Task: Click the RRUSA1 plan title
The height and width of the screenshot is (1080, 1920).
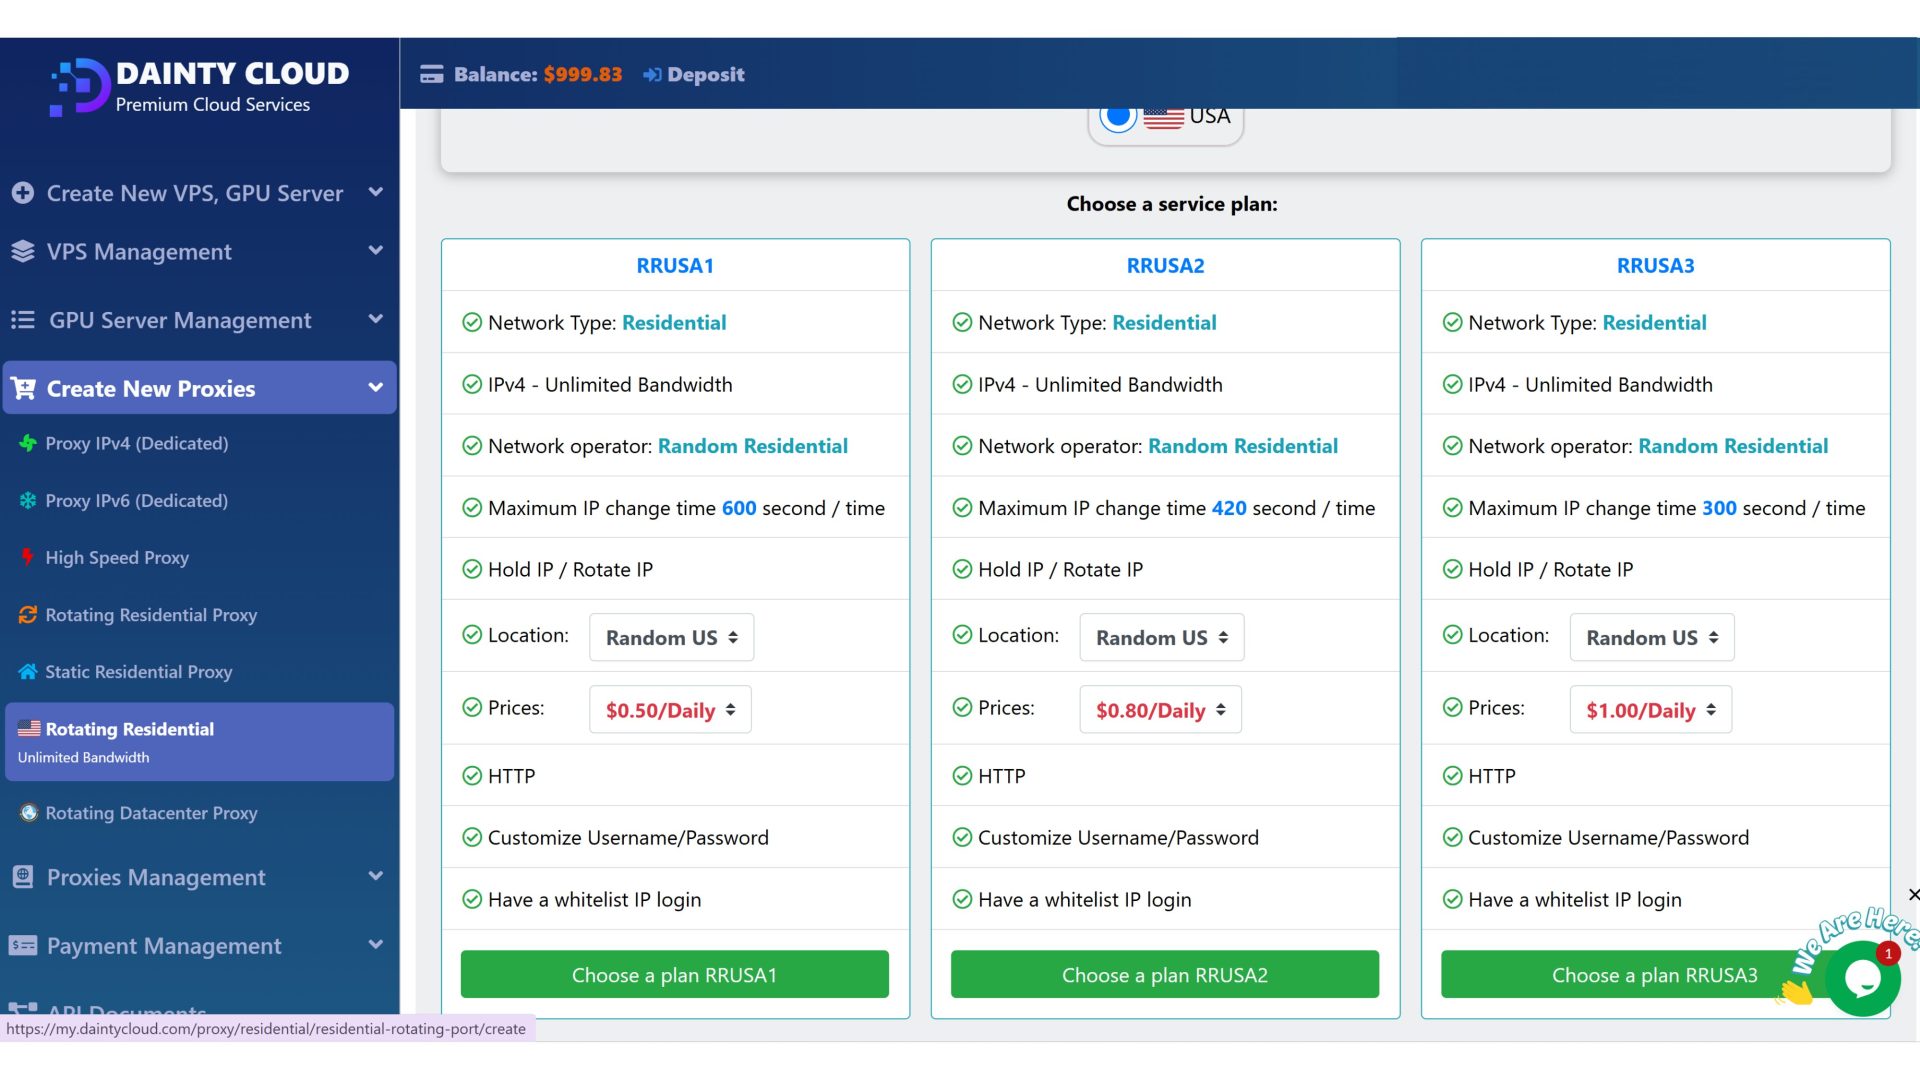Action: 675,266
